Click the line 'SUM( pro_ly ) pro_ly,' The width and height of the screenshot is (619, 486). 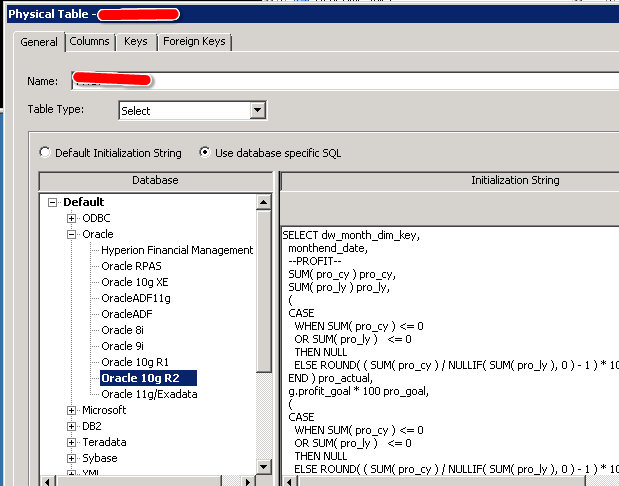point(339,287)
